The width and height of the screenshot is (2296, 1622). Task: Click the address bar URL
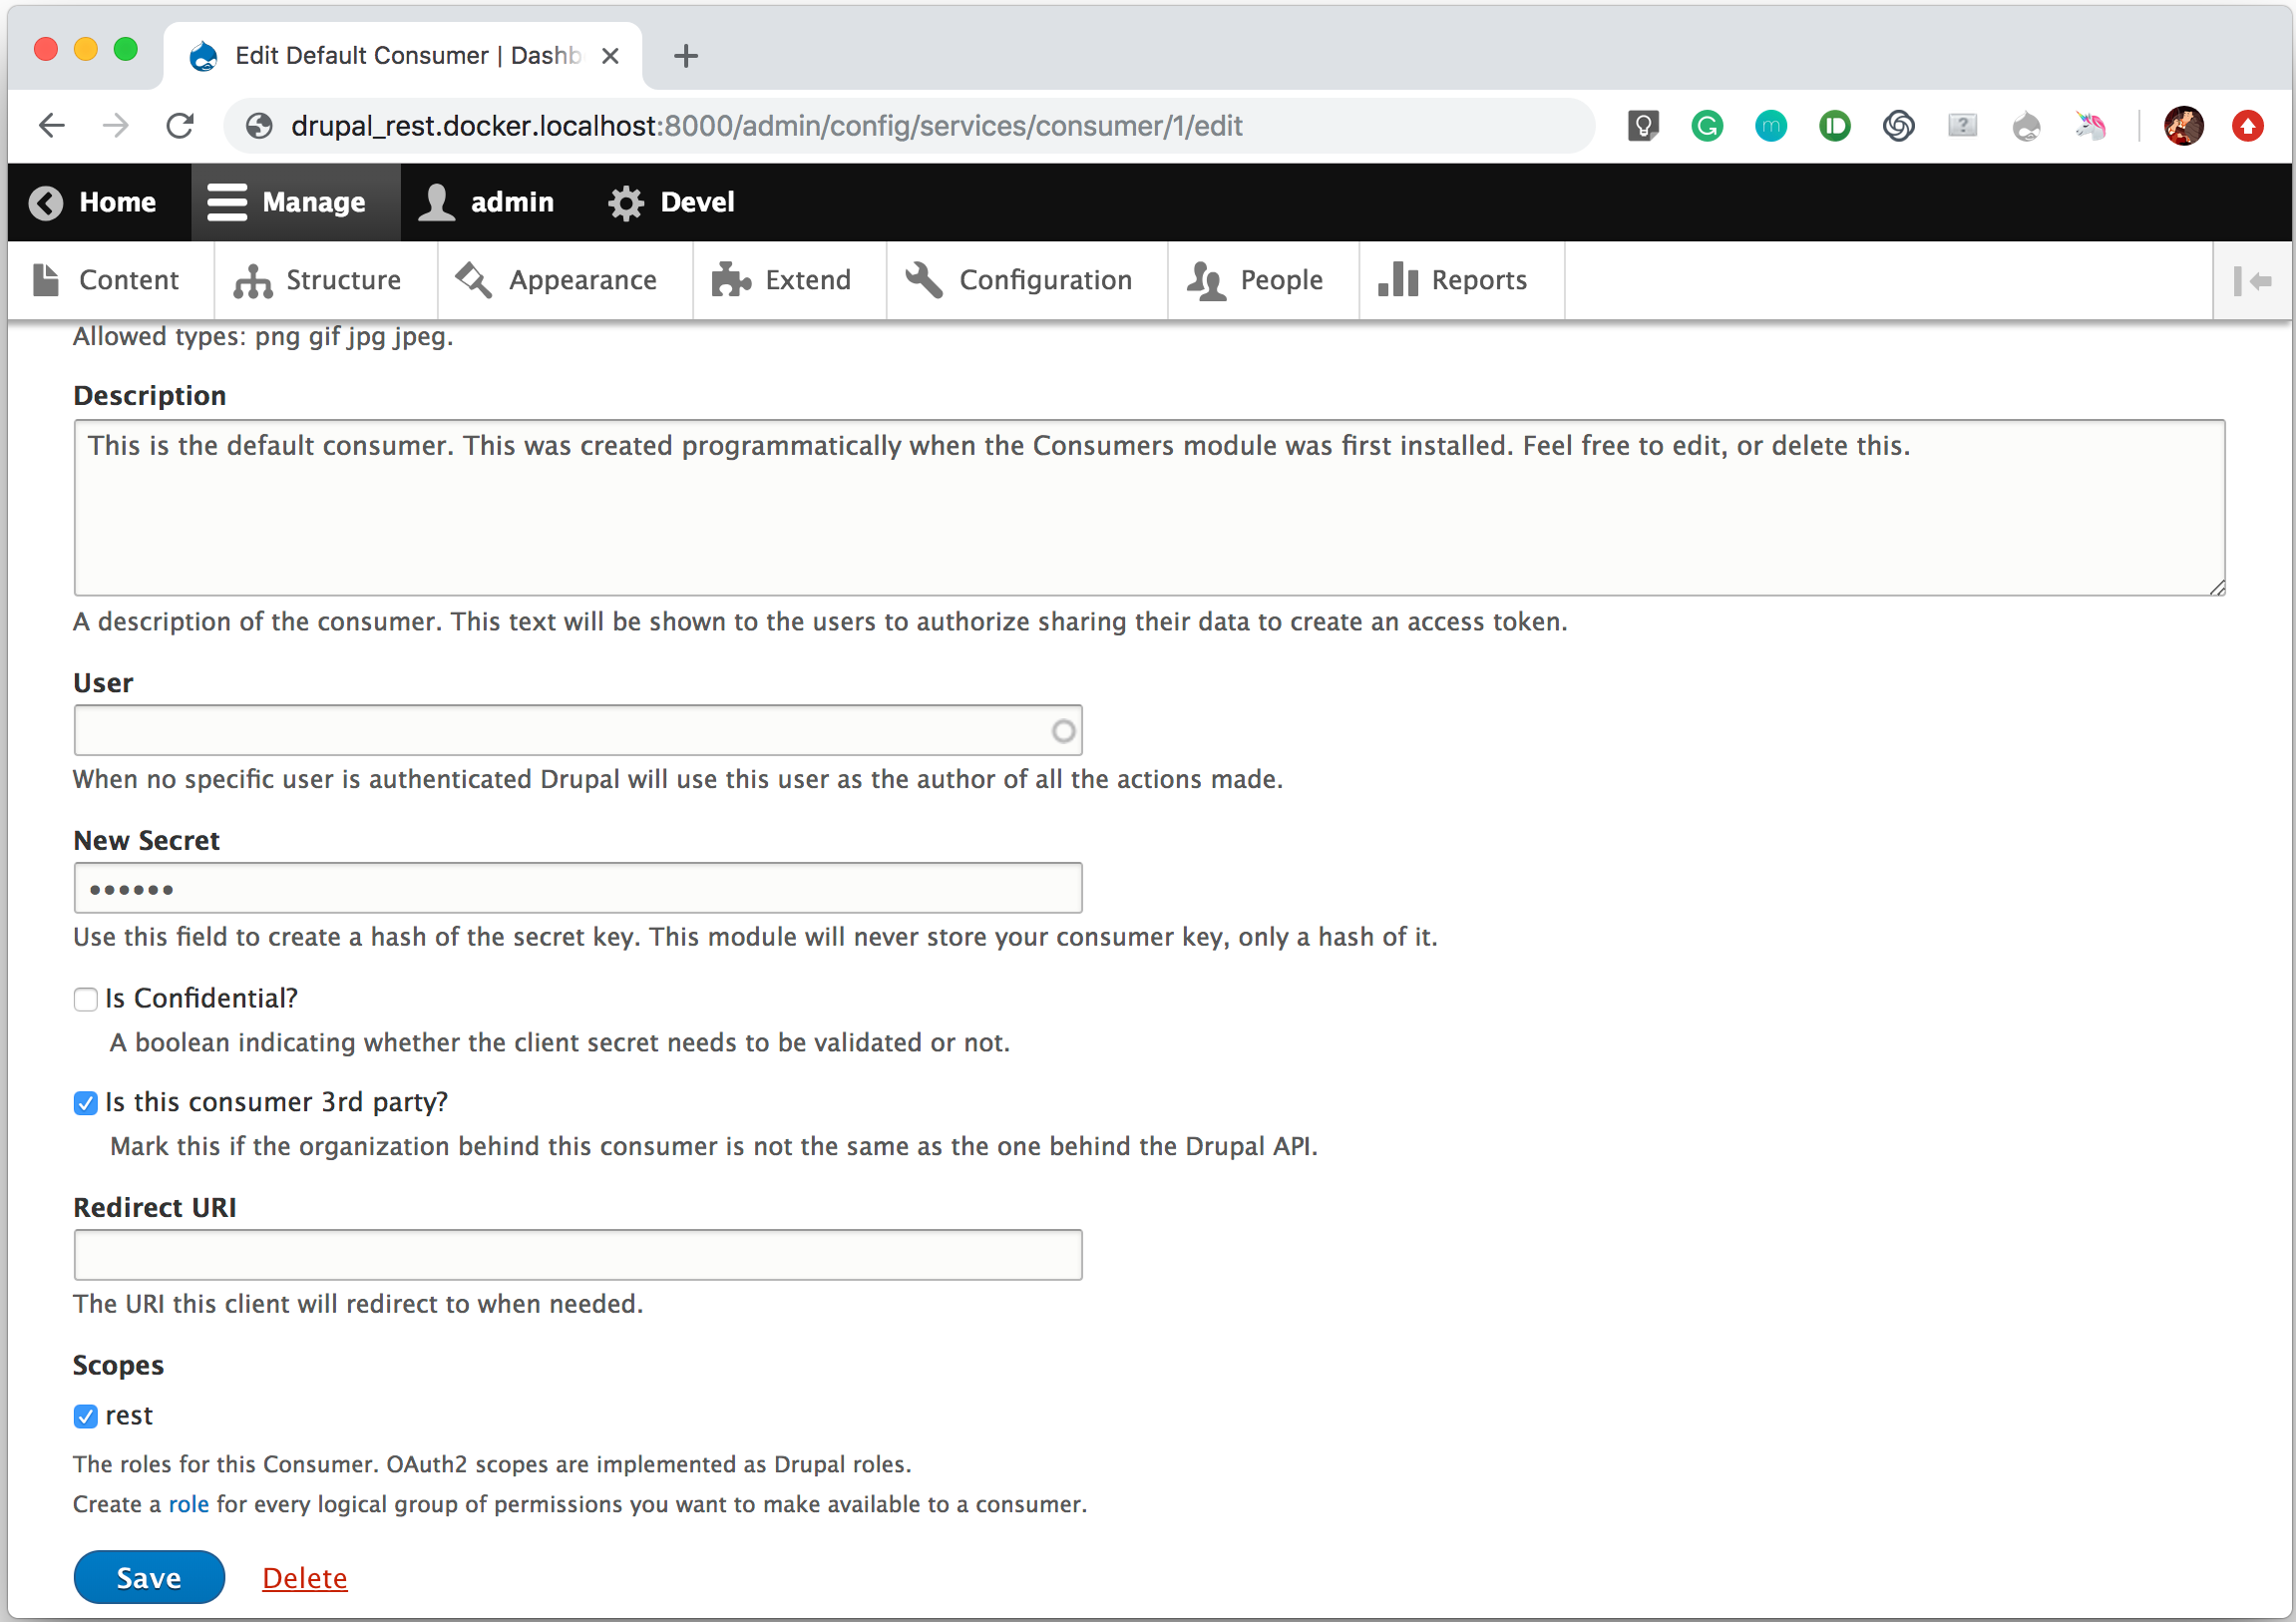[x=766, y=126]
